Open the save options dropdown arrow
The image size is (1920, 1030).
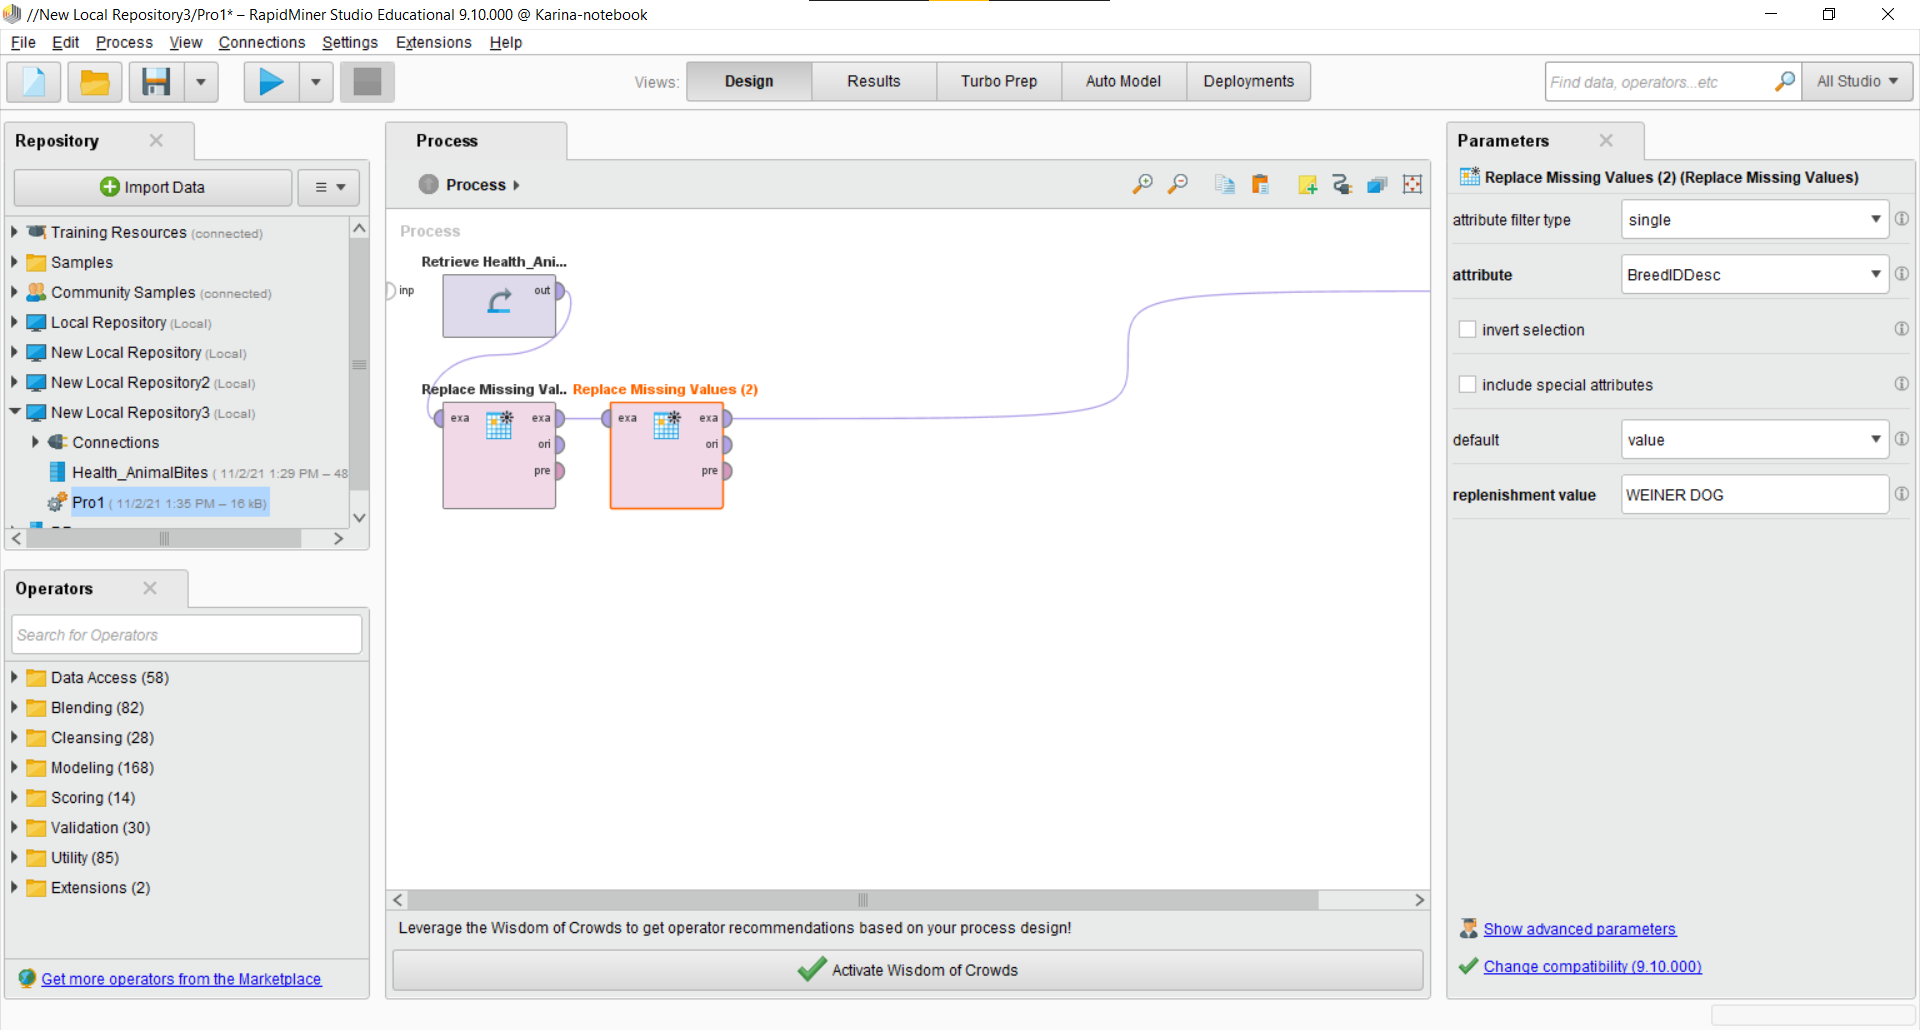point(201,82)
